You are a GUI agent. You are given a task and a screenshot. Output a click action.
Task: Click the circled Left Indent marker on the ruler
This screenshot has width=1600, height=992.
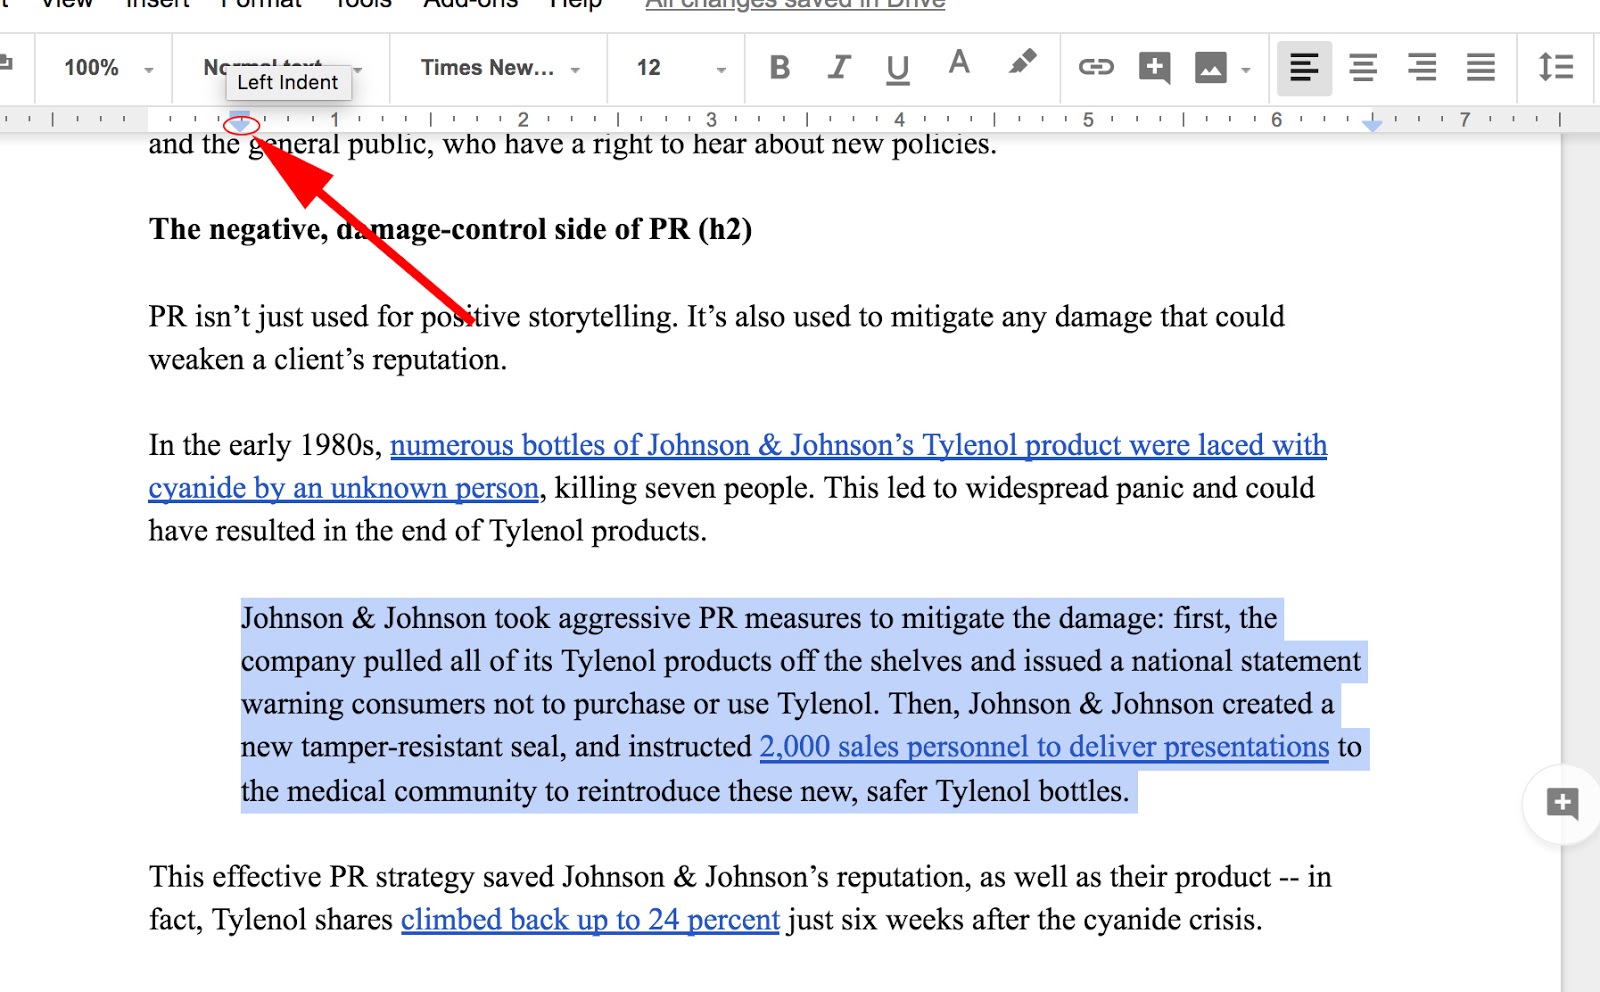(x=241, y=126)
